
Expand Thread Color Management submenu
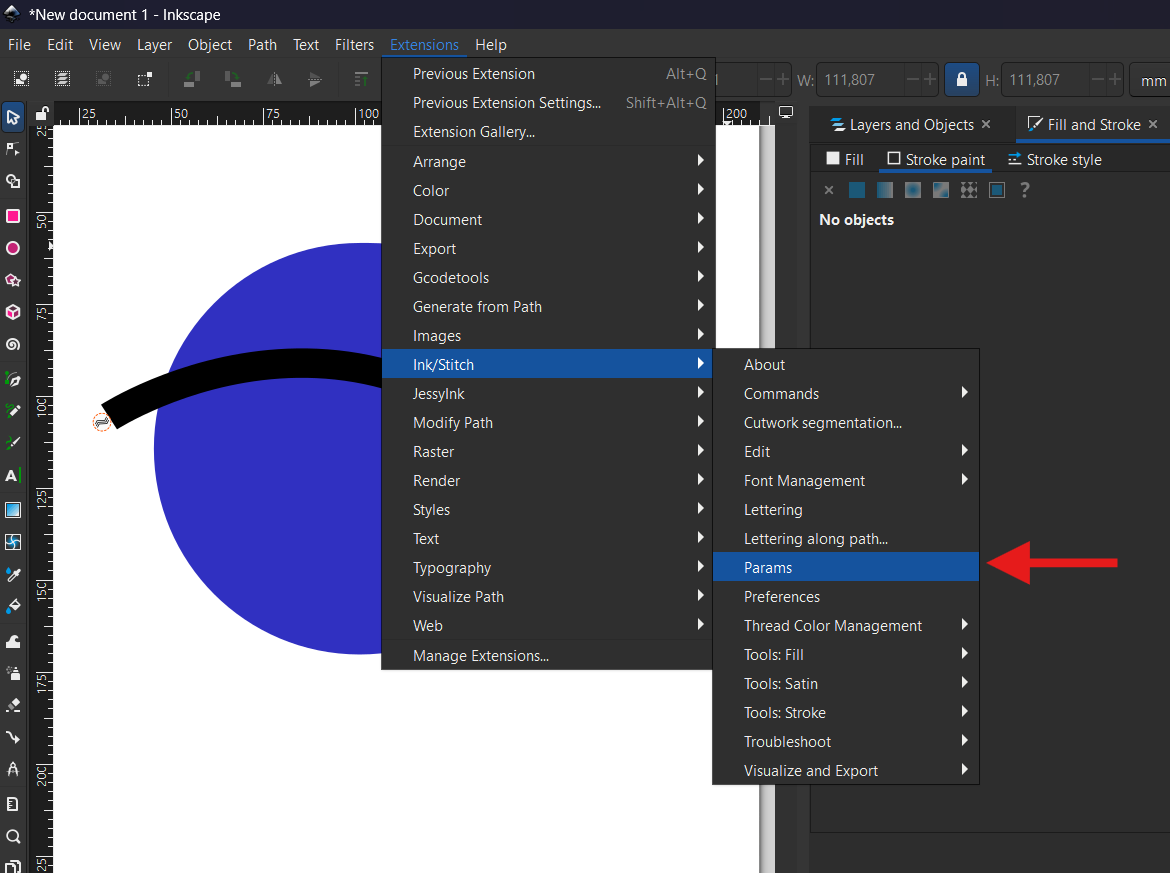coord(845,625)
